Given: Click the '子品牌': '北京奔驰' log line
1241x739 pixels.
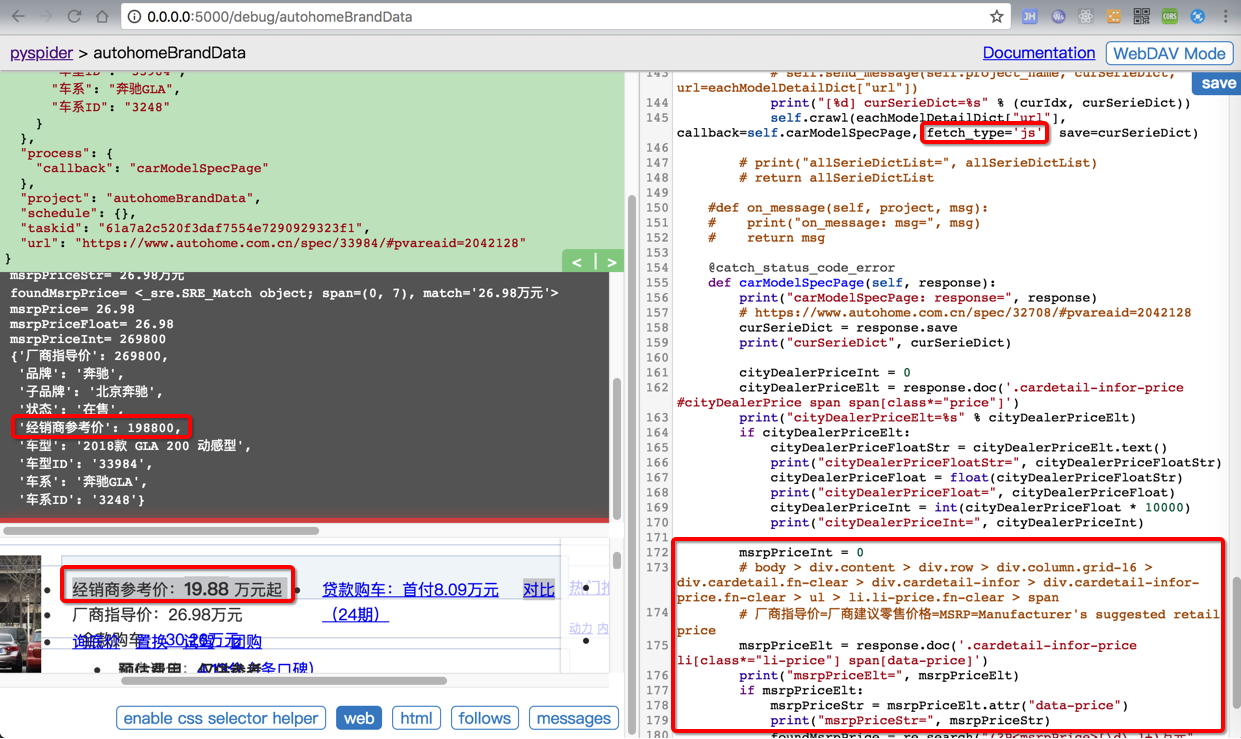Looking at the screenshot, I should (x=91, y=392).
